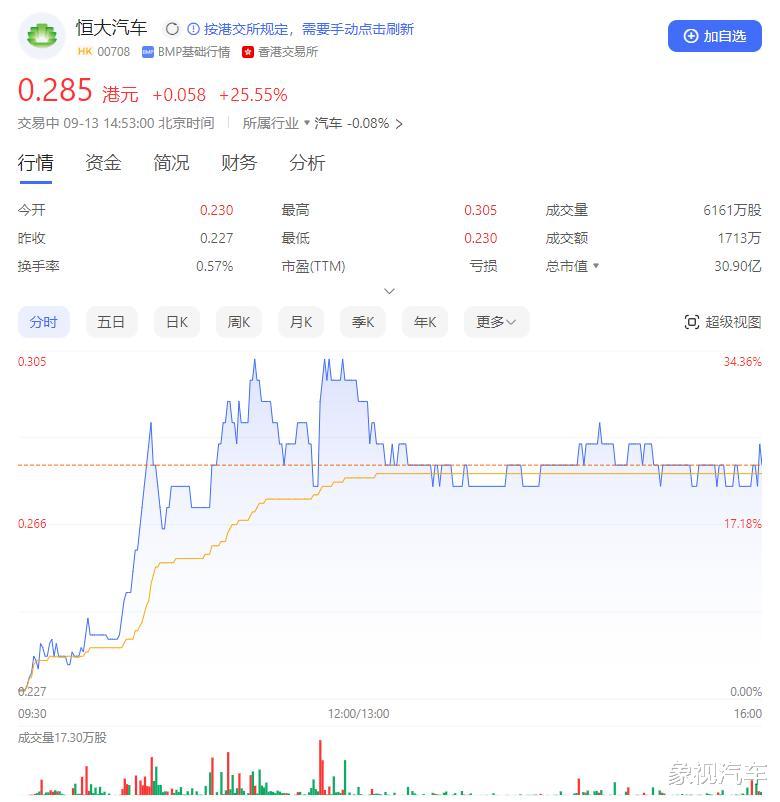Click the 香港交易所 red flag icon
Viewport: 780px width, 802px height.
click(x=248, y=52)
